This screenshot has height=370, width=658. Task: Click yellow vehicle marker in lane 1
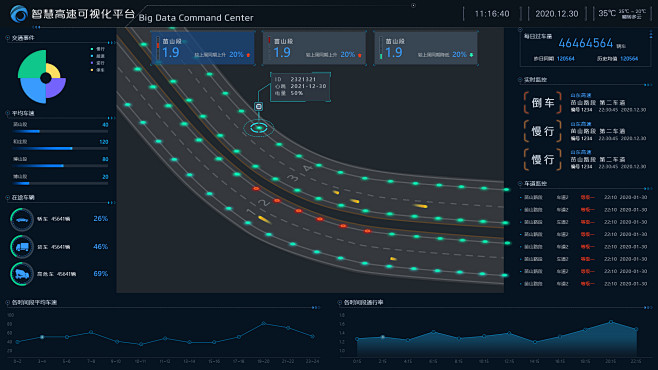264,219
